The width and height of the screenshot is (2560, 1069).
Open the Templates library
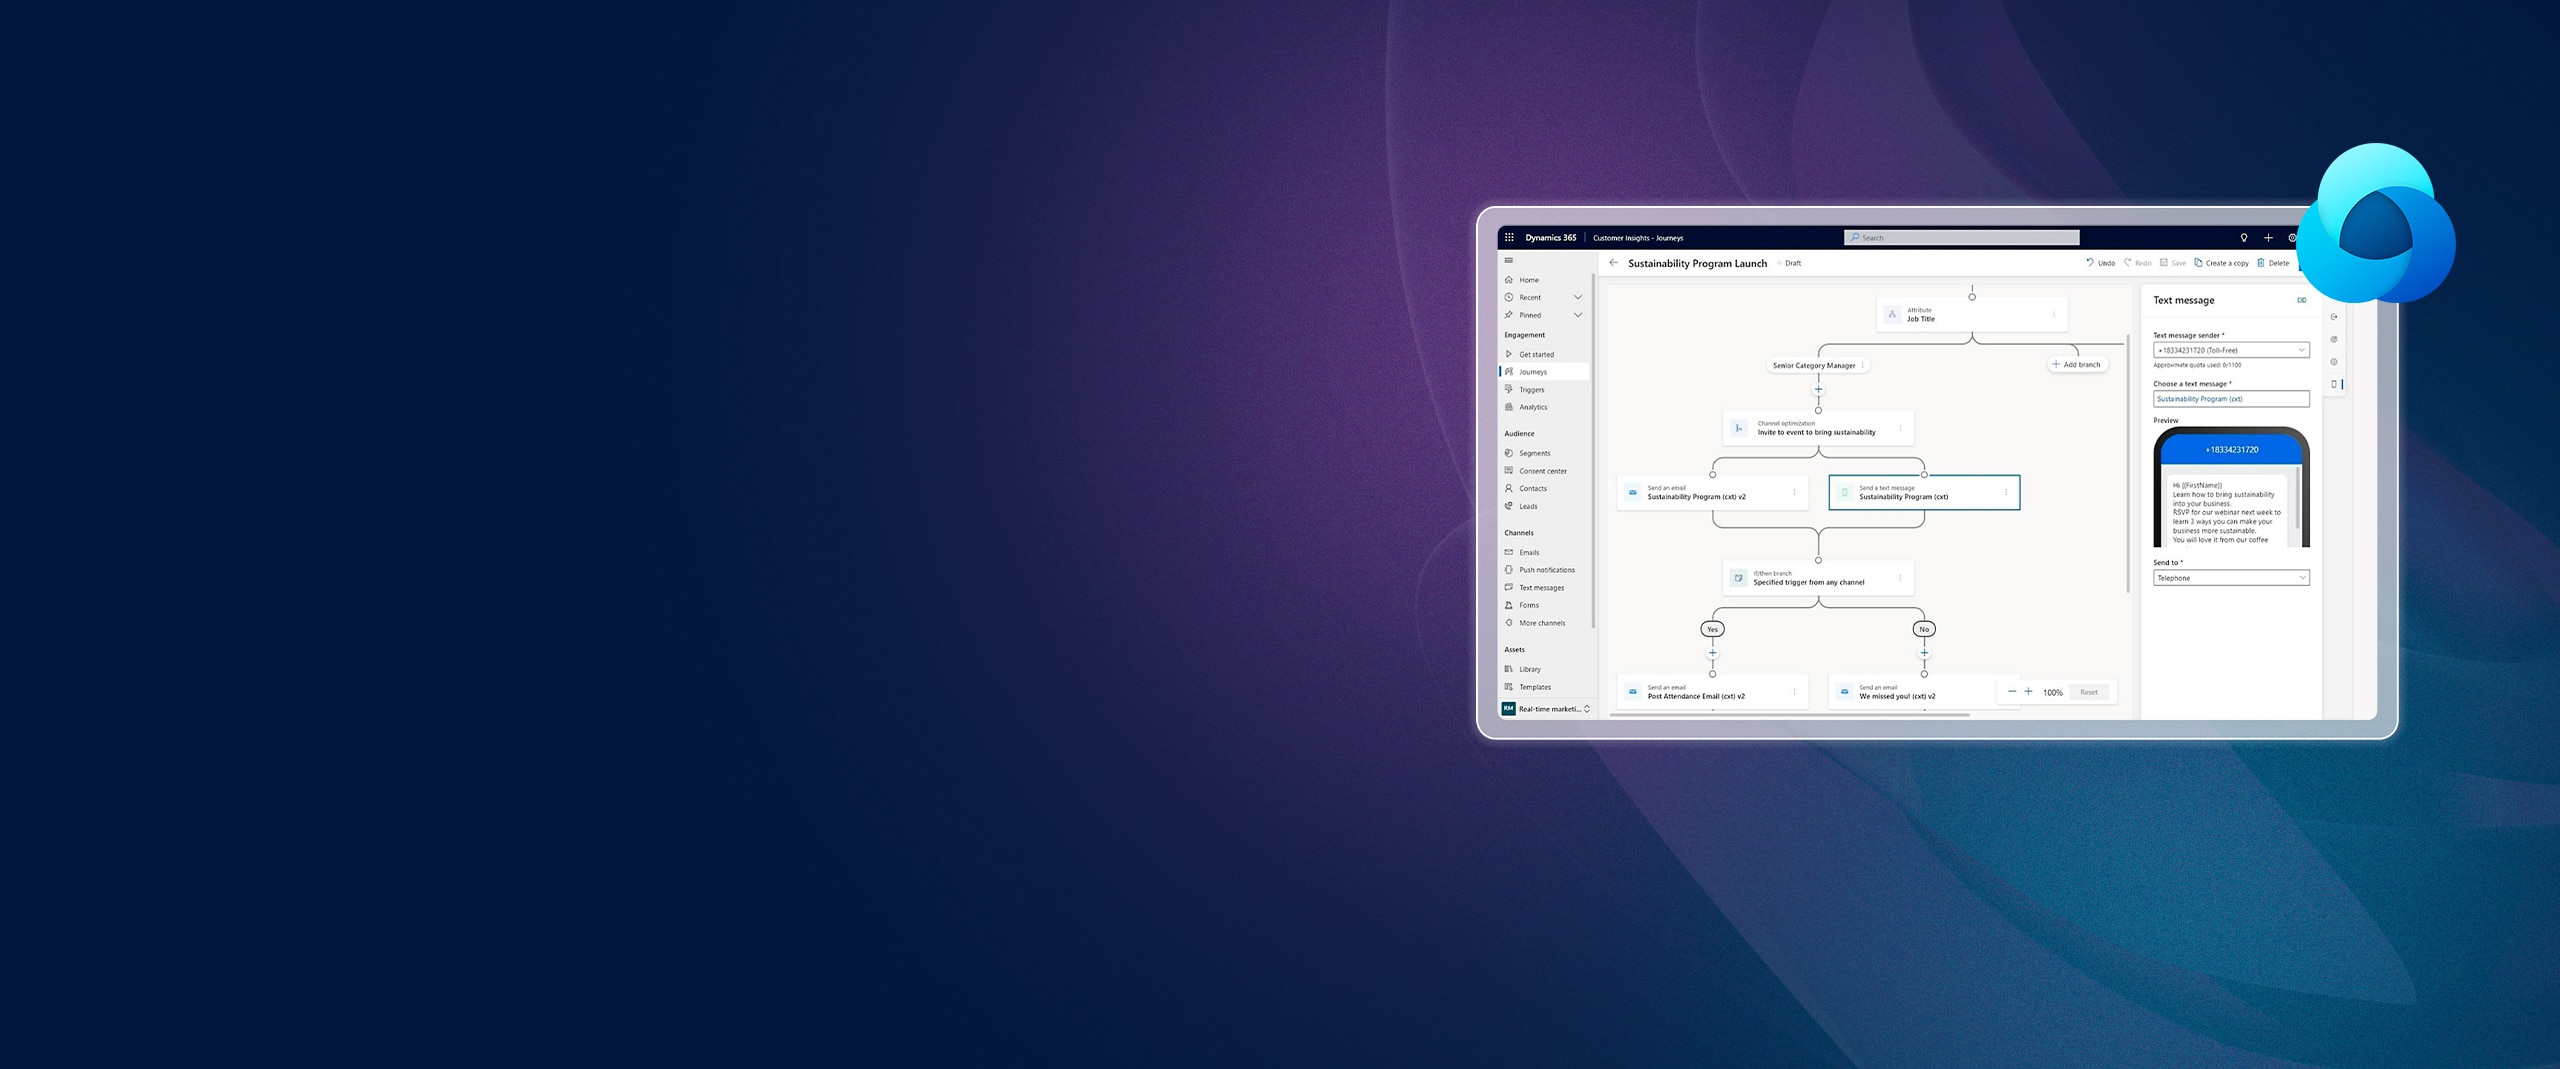tap(1537, 687)
